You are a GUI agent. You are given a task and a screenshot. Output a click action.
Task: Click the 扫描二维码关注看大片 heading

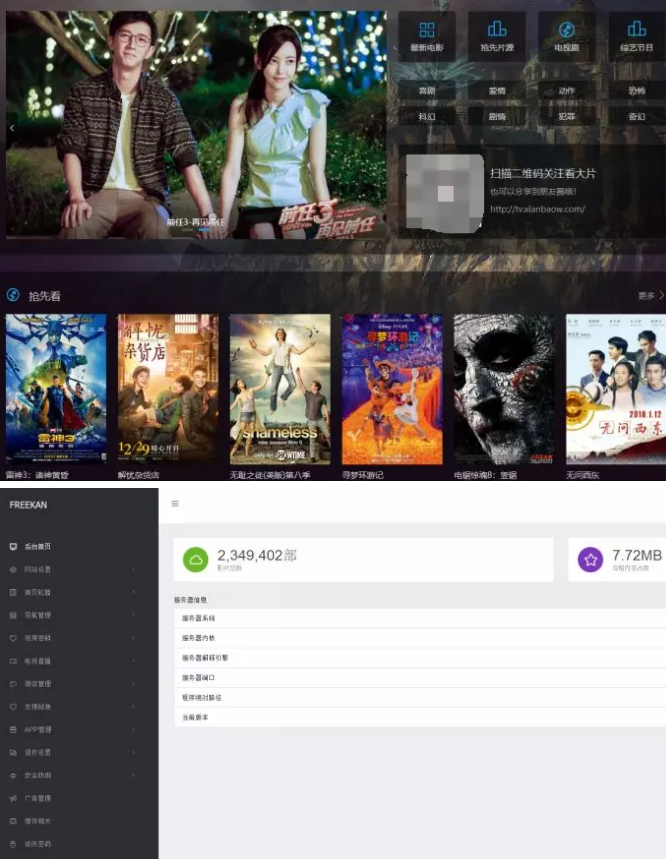point(542,174)
